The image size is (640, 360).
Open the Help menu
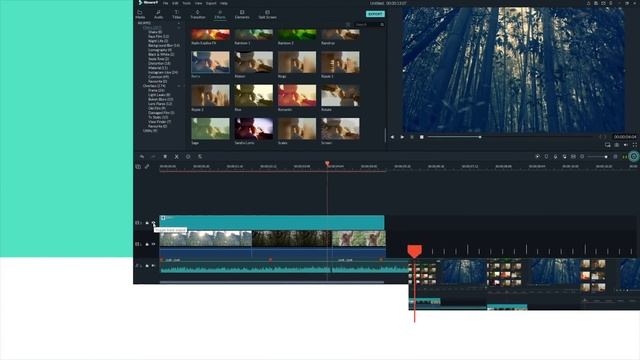(x=224, y=3)
